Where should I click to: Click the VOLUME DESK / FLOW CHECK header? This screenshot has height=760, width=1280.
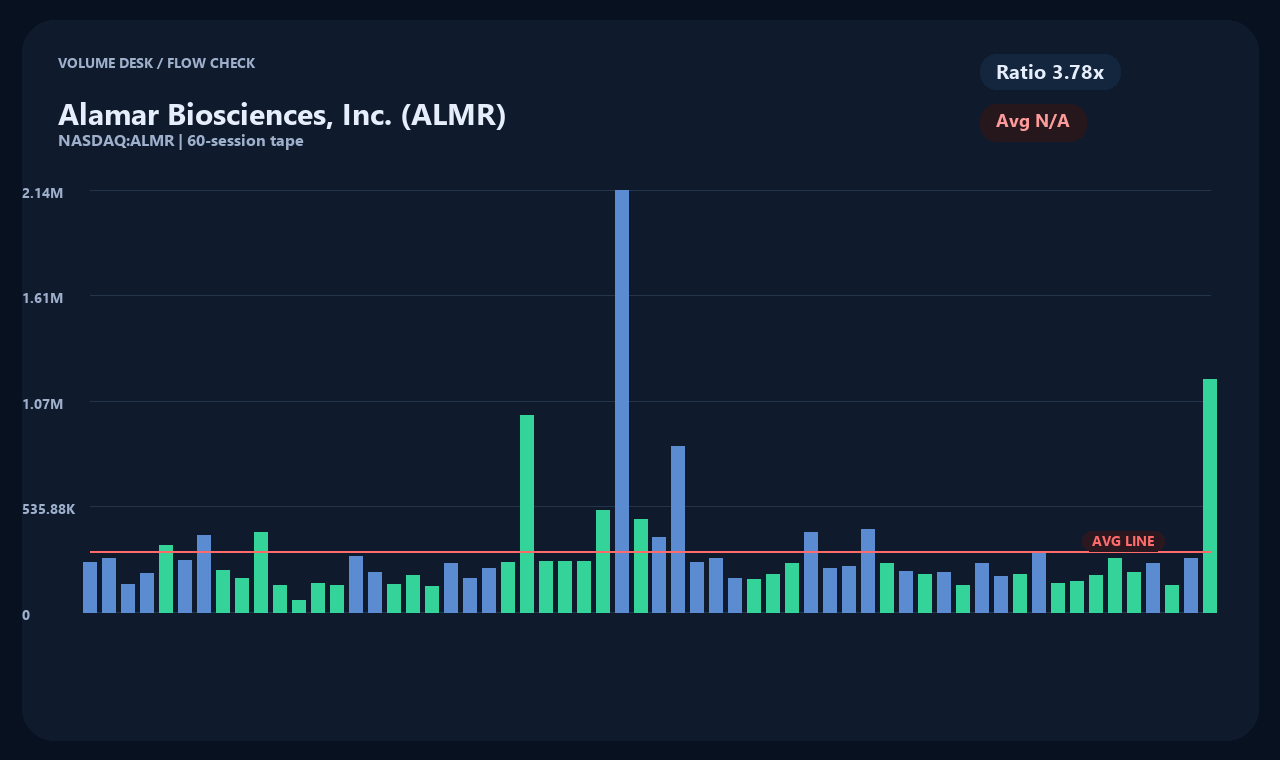coord(157,63)
